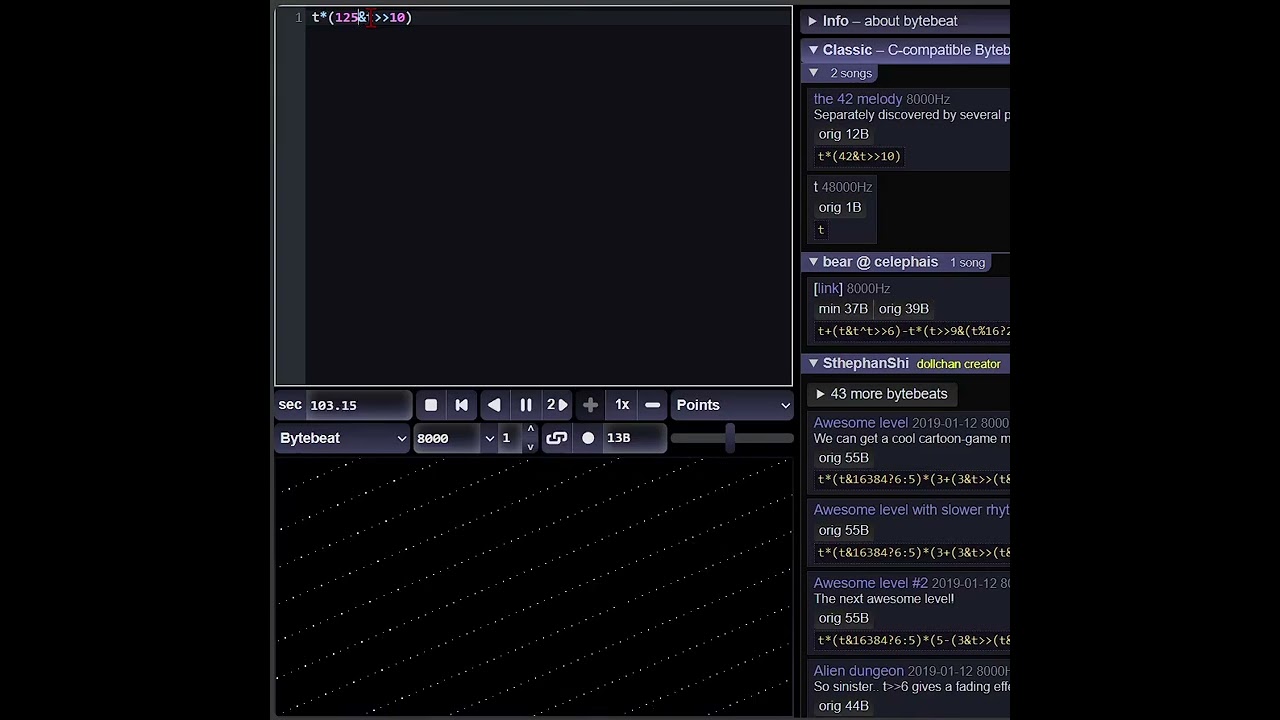Viewport: 1280px width, 720px height.
Task: Click the 8000 sample rate input
Action: coord(449,438)
